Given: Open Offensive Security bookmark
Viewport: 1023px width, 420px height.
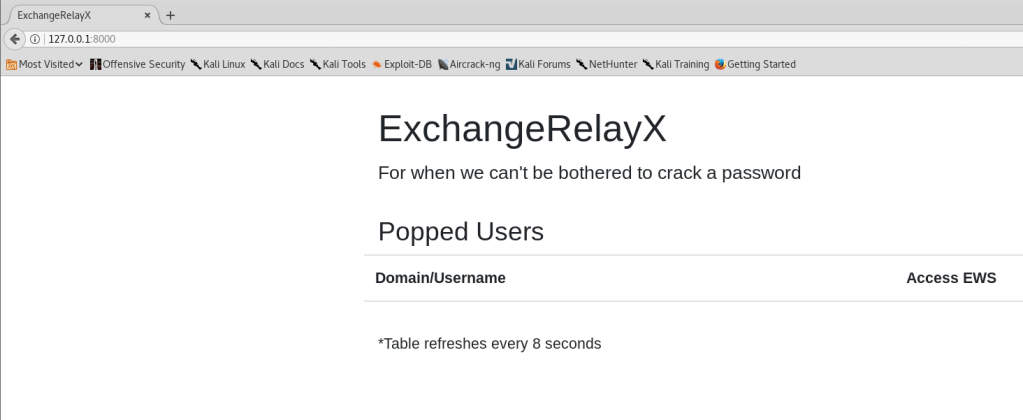Looking at the screenshot, I should [138, 64].
